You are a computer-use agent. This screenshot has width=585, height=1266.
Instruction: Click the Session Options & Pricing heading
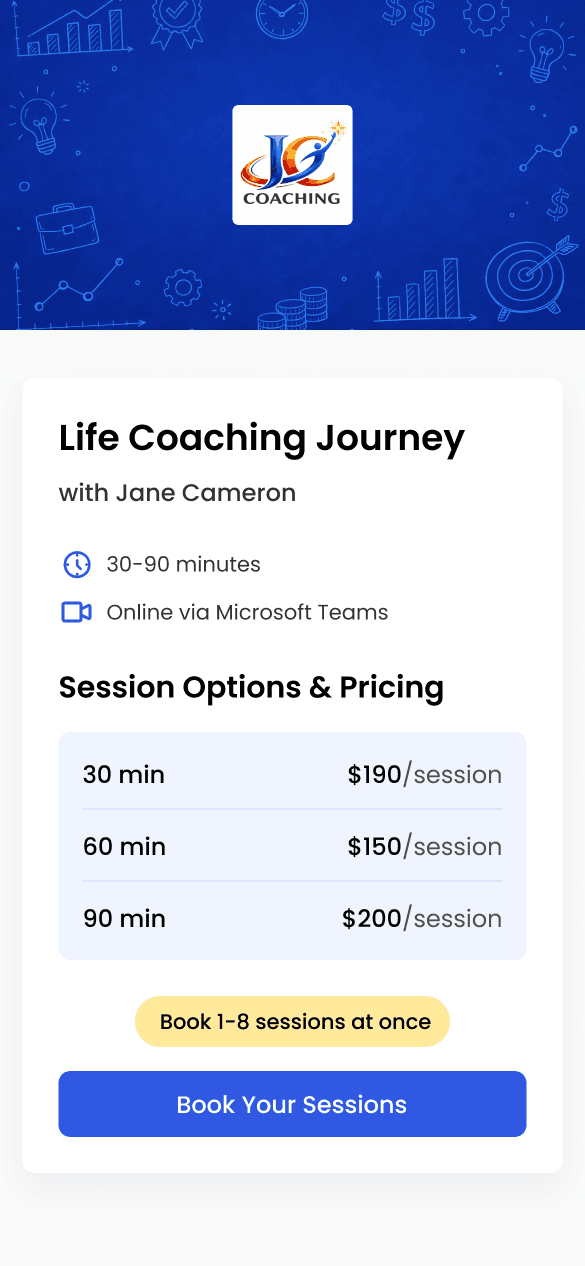click(251, 687)
